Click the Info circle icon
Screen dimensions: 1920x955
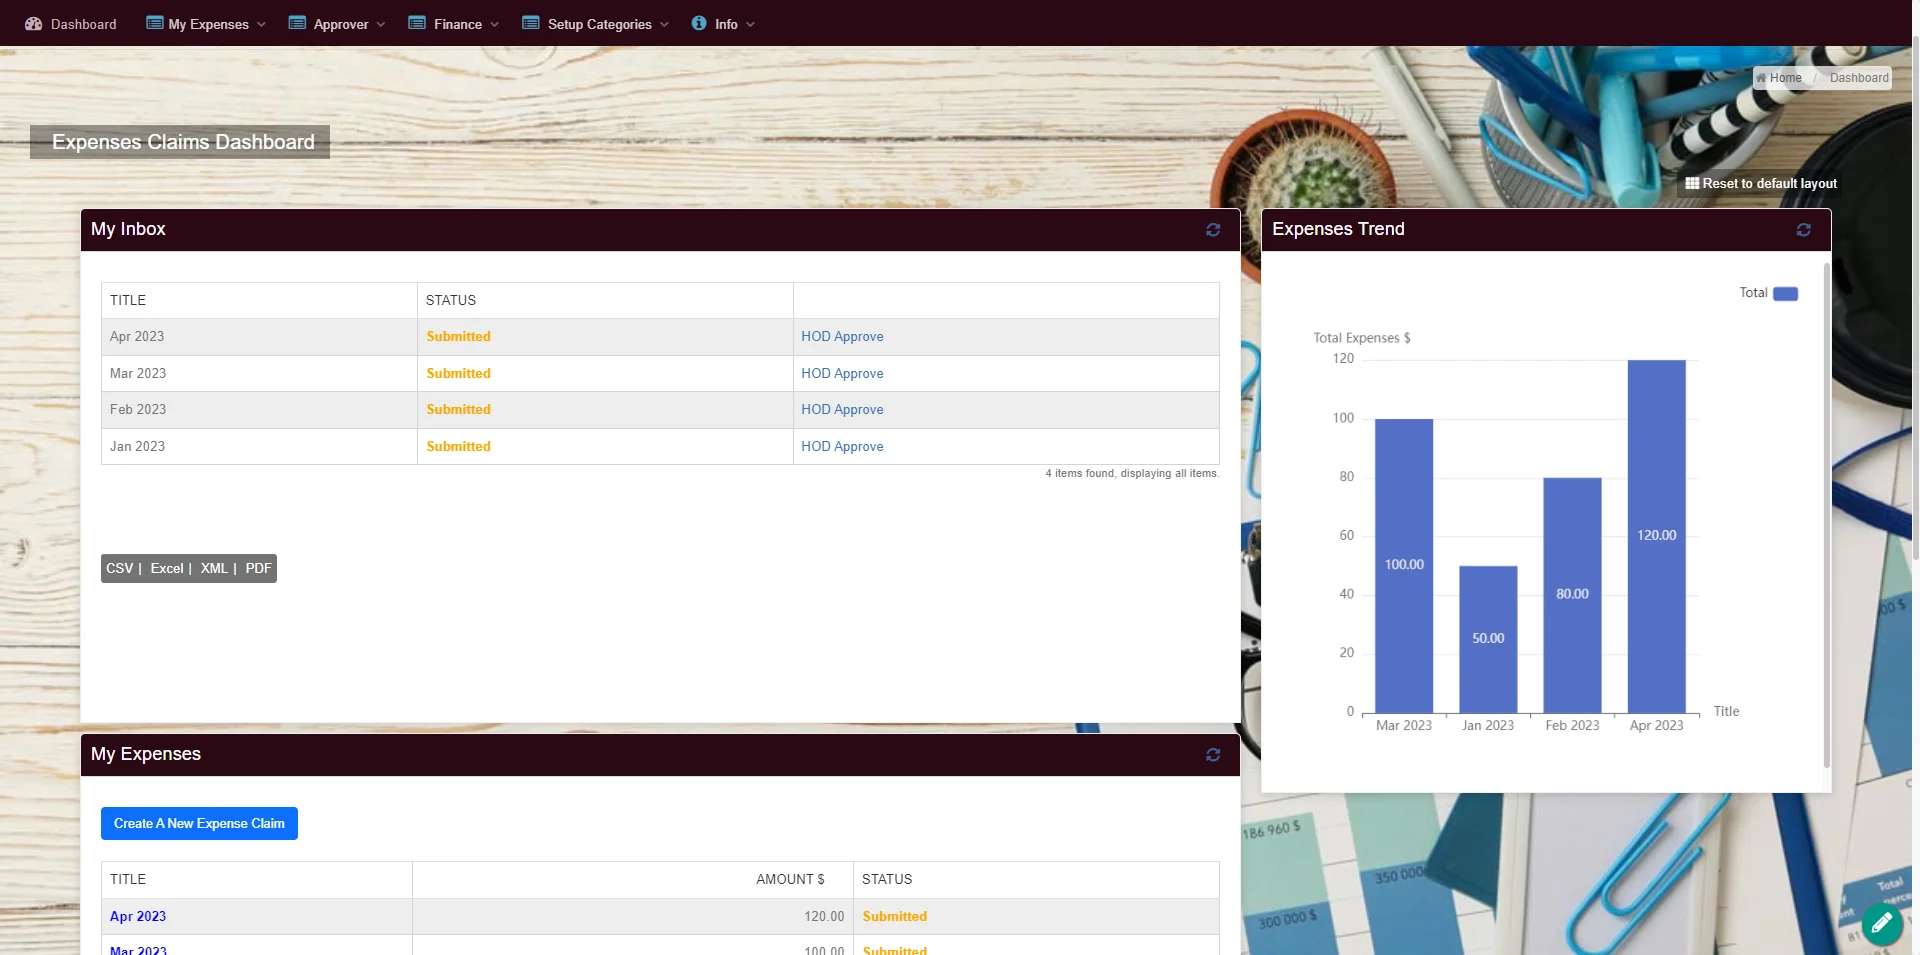coord(699,23)
